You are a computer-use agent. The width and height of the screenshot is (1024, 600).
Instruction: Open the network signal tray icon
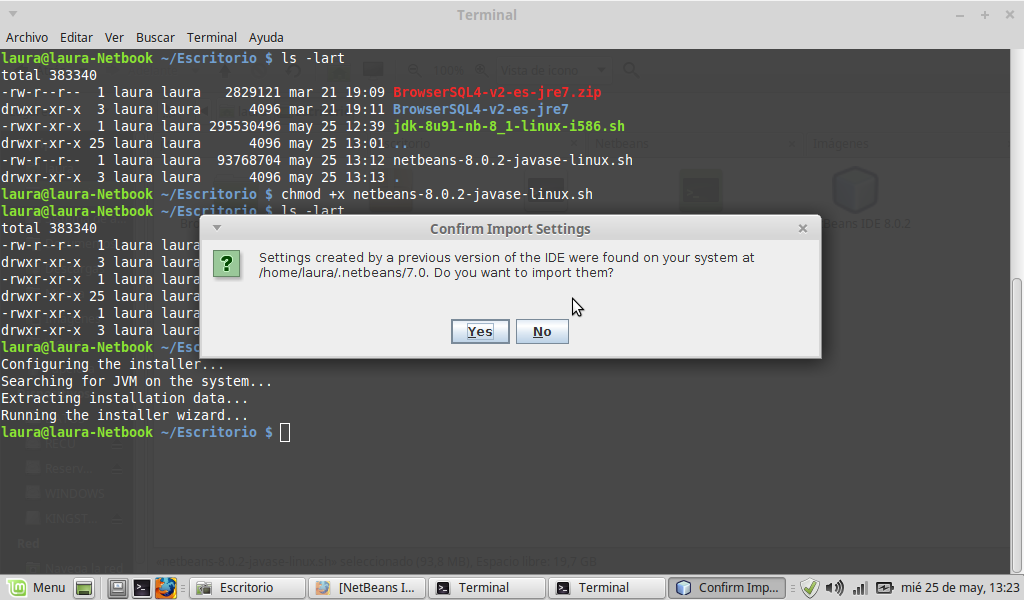tap(859, 588)
